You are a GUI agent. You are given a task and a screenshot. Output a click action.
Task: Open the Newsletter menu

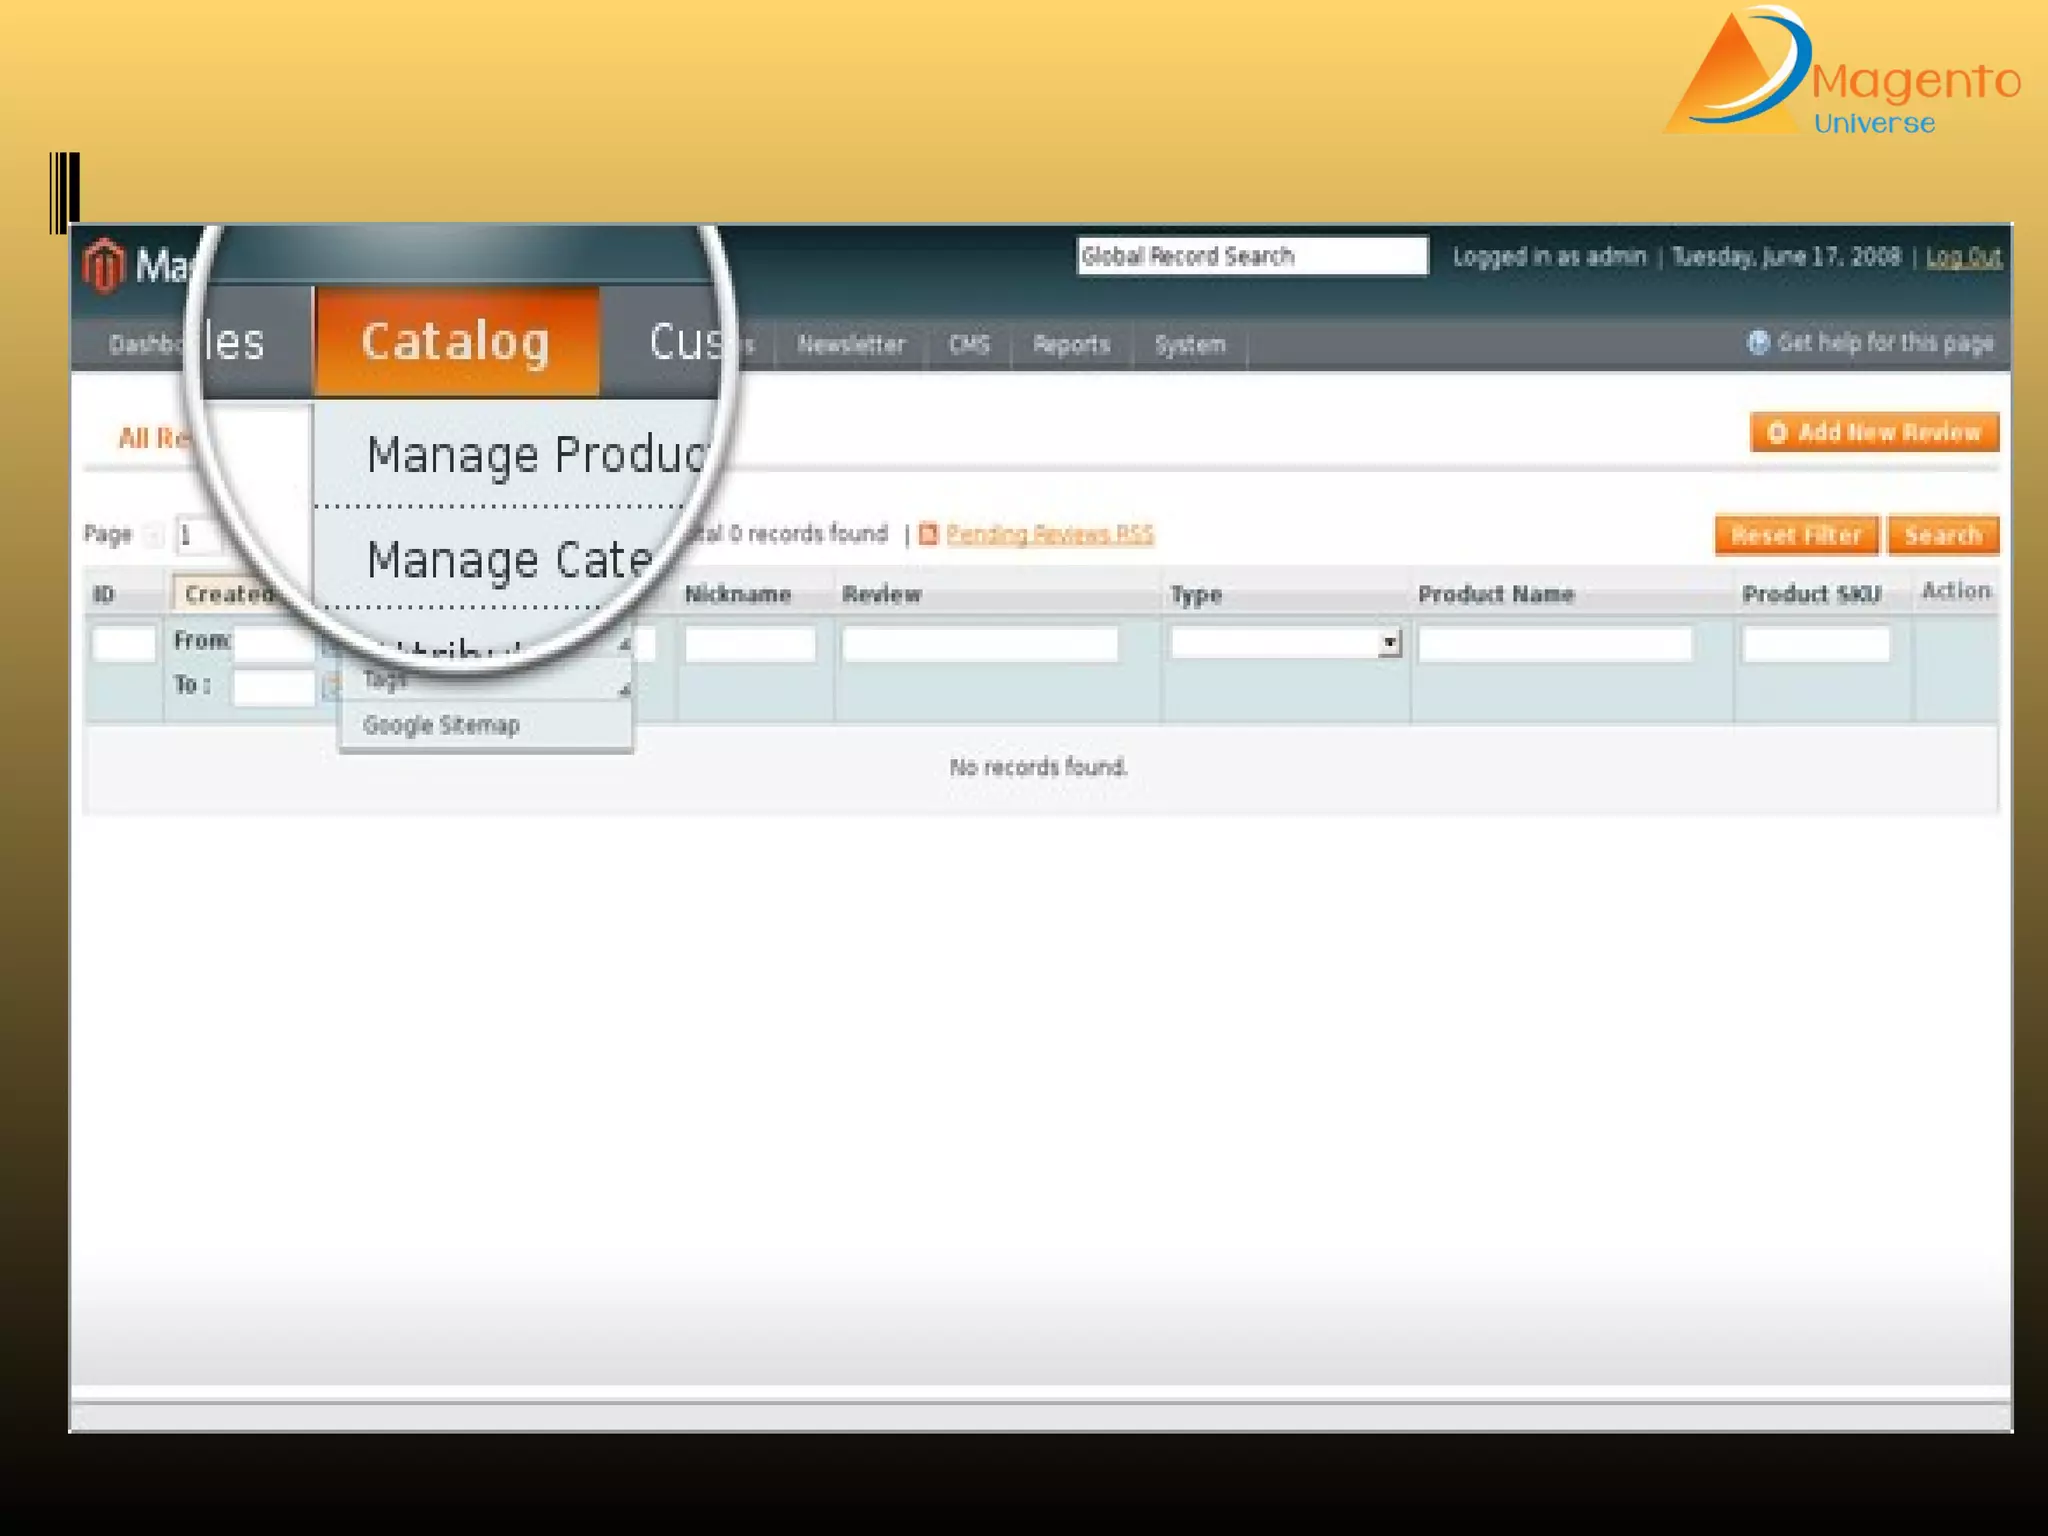[851, 345]
